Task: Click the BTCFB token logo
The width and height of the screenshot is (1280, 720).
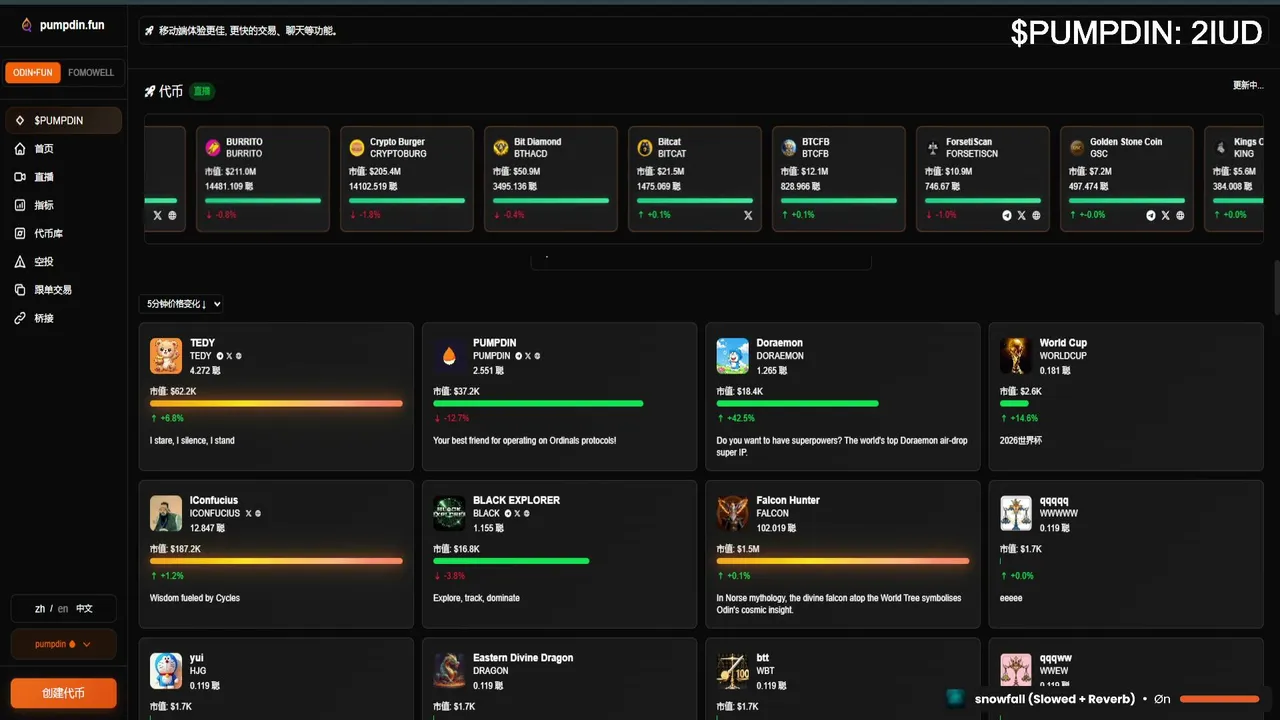Action: [x=789, y=148]
